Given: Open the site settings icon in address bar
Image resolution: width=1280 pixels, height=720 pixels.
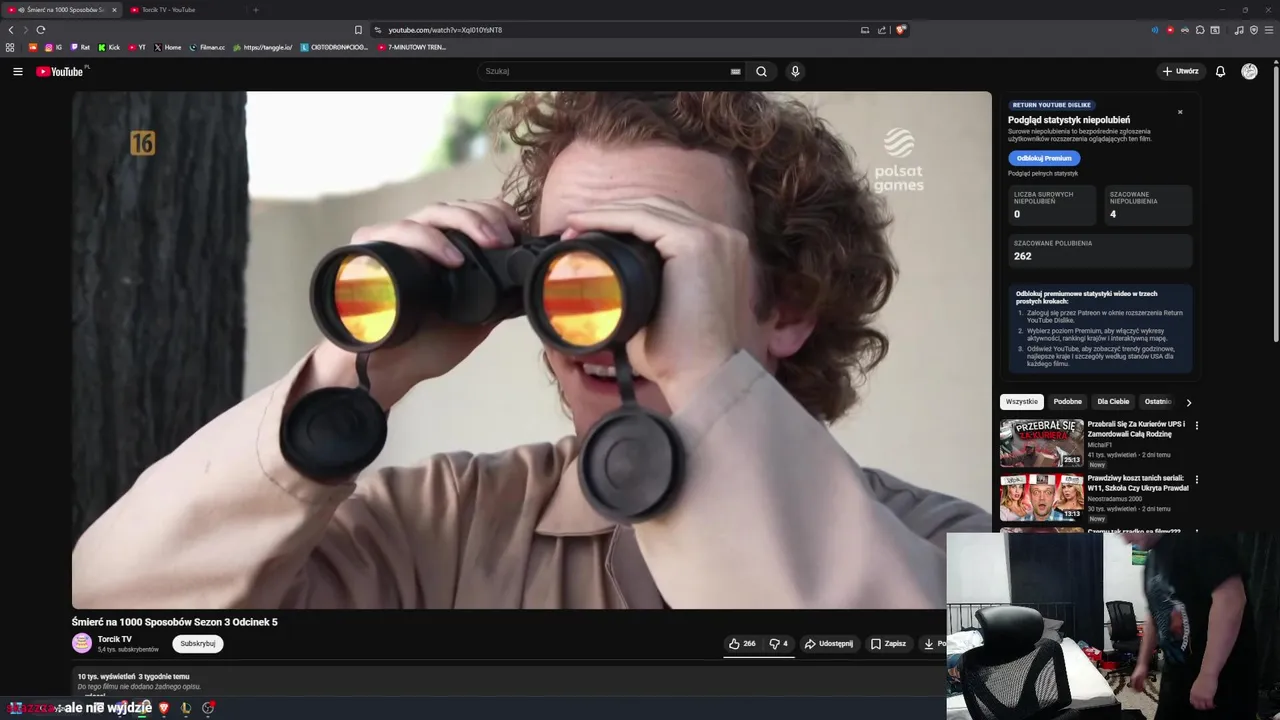Looking at the screenshot, I should pos(378,30).
